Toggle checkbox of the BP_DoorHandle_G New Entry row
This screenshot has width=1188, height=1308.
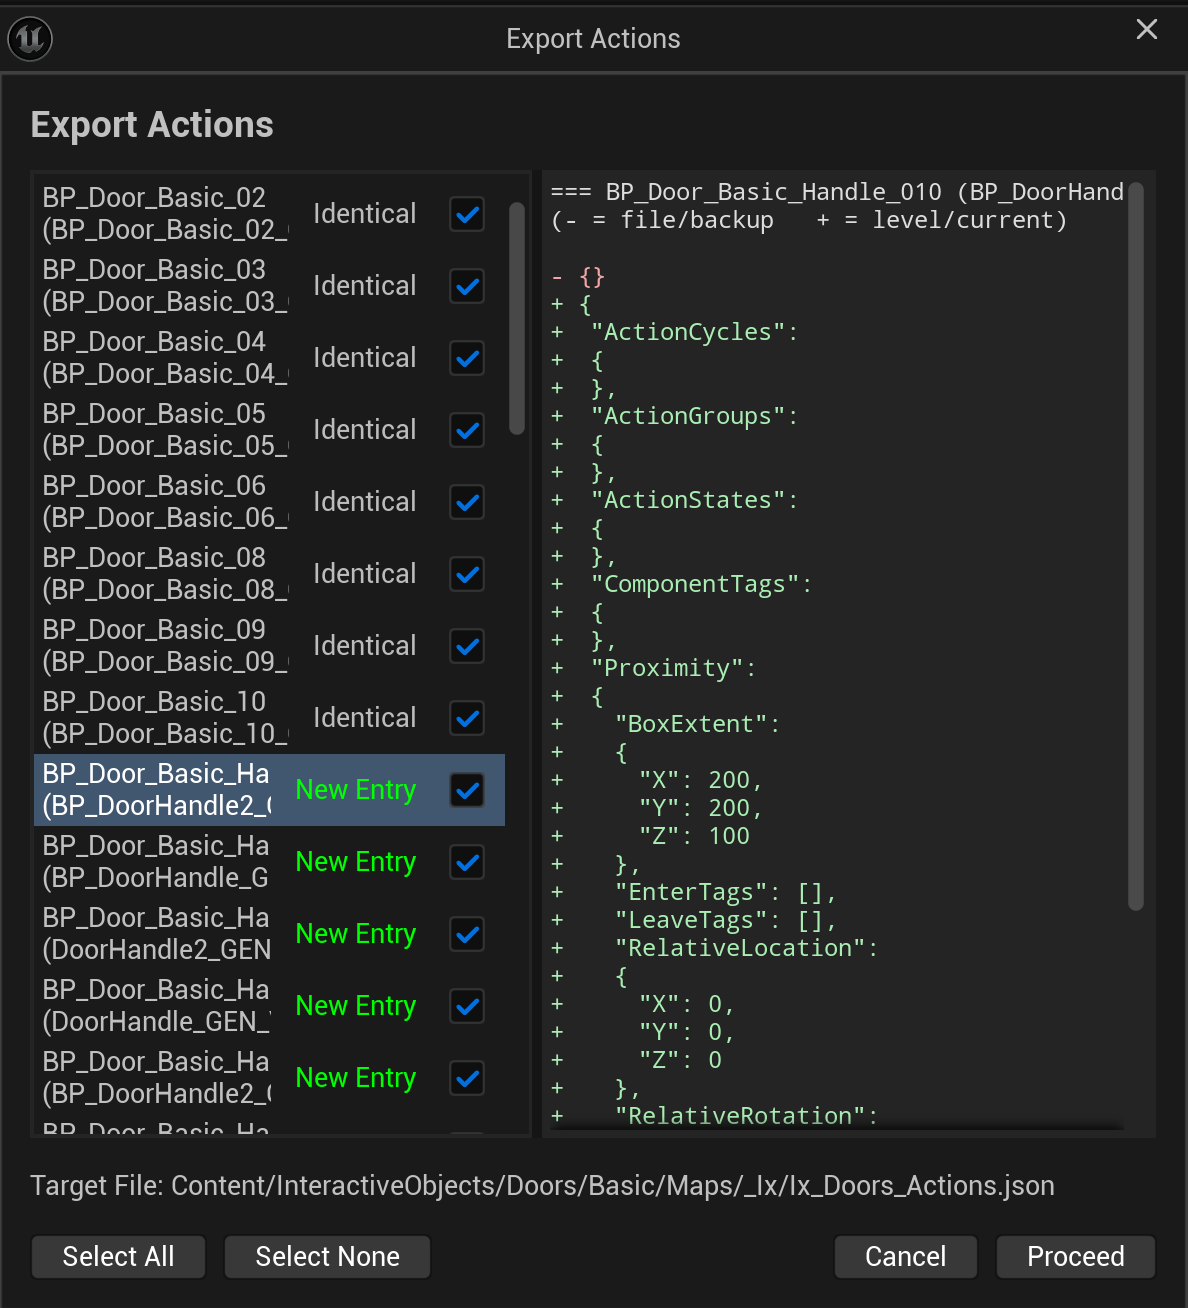click(467, 862)
